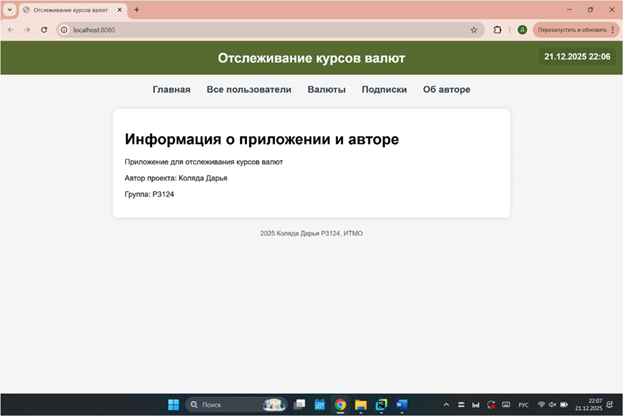The height and width of the screenshot is (416, 623).
Task: Go to the Главная navigation item
Action: 171,90
